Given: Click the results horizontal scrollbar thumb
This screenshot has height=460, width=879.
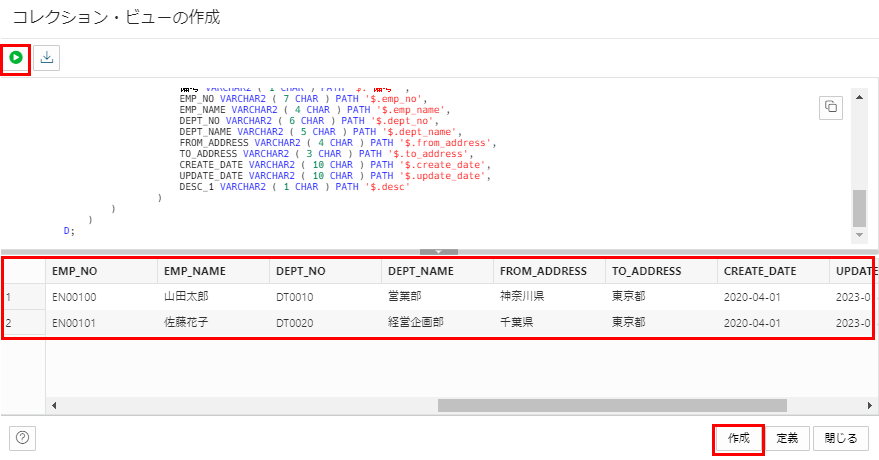Looking at the screenshot, I should pos(612,405).
